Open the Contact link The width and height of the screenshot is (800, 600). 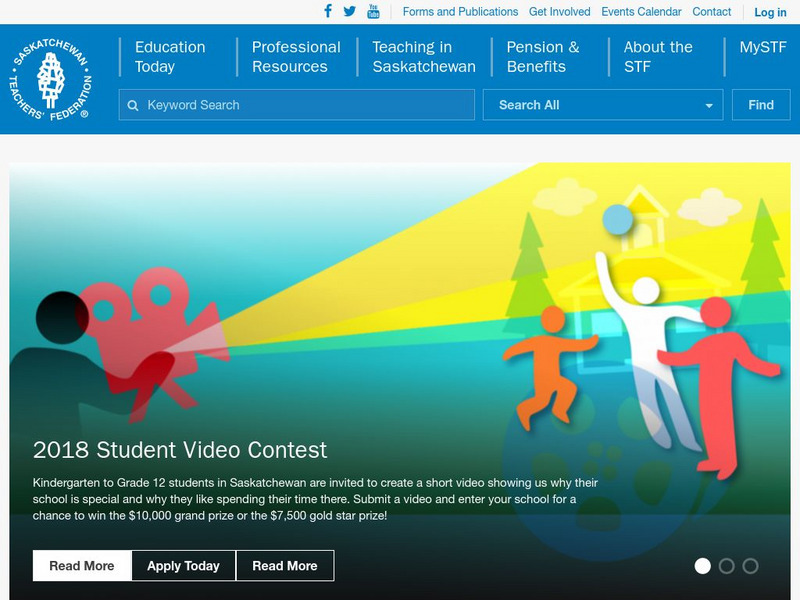711,12
